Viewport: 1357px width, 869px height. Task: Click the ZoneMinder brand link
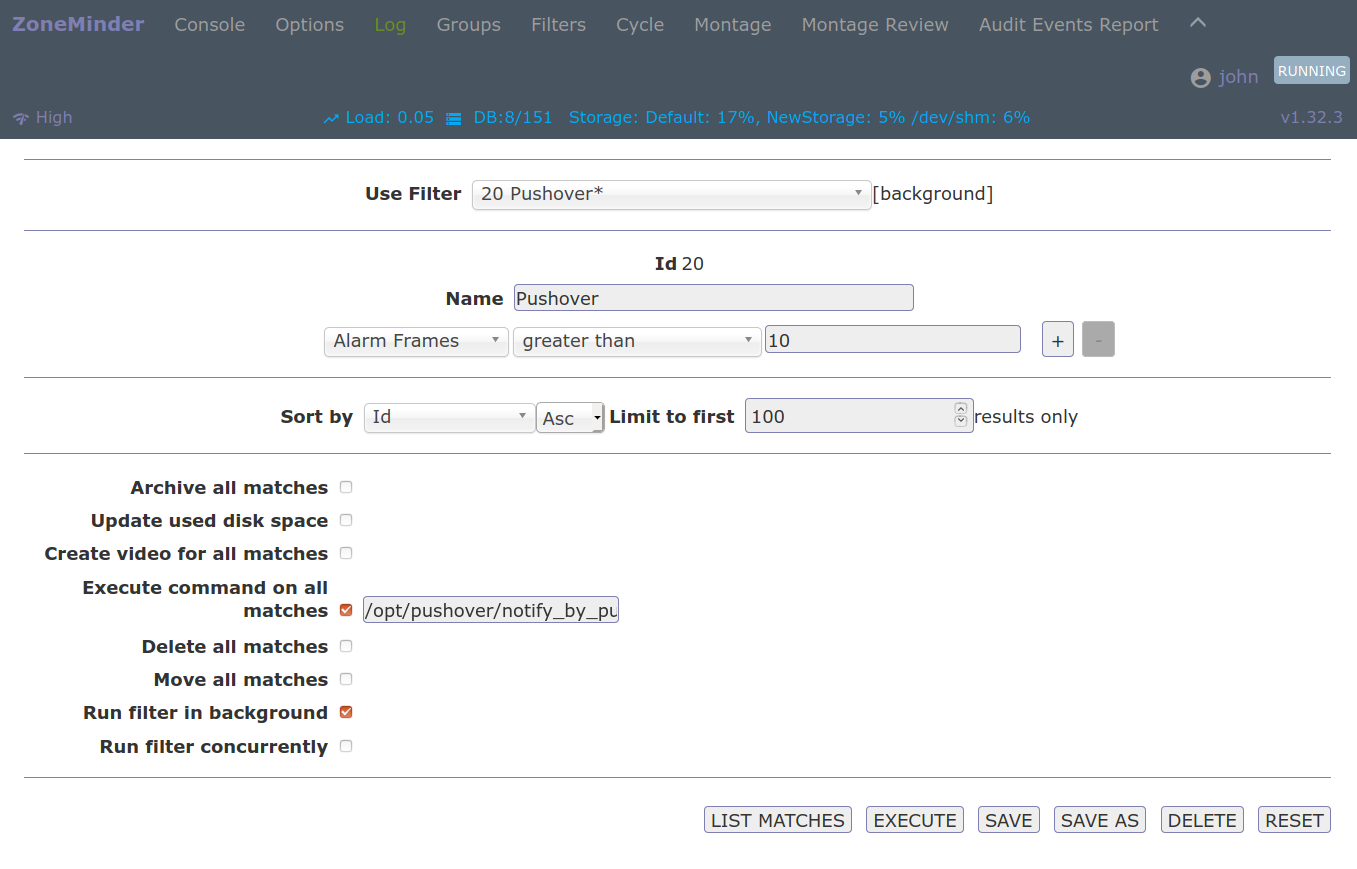point(78,24)
